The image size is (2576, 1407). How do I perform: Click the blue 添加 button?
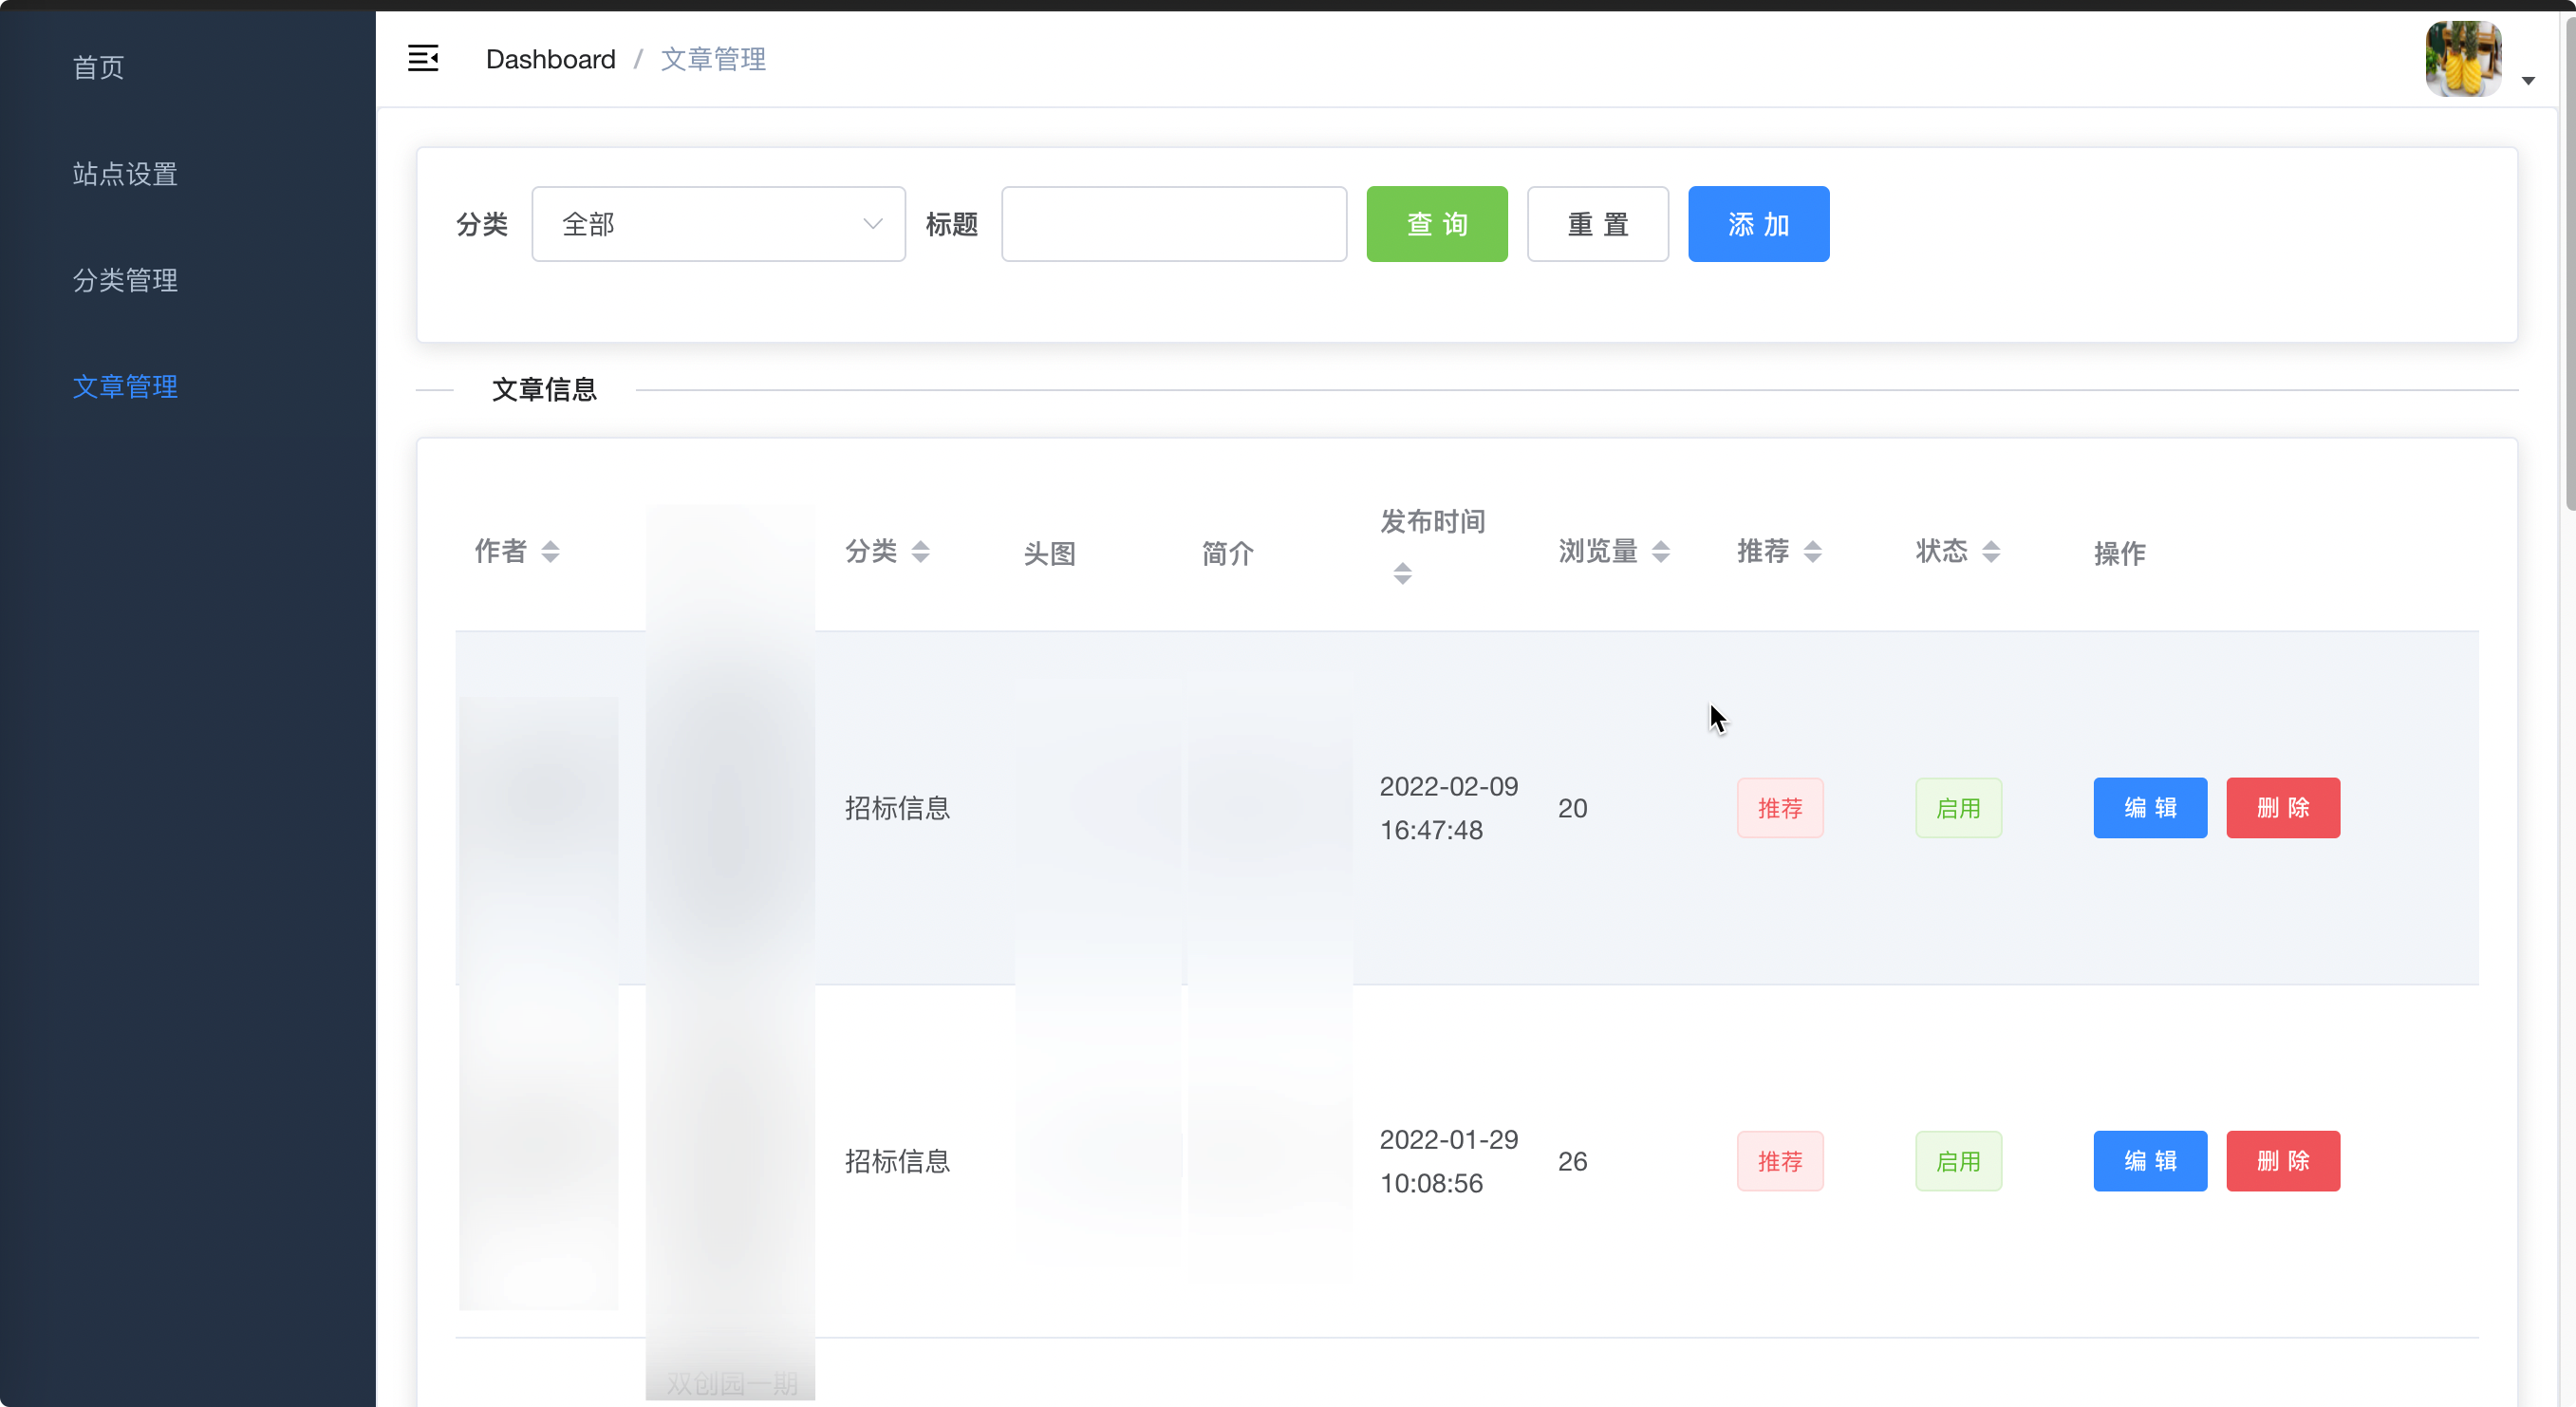coord(1758,224)
